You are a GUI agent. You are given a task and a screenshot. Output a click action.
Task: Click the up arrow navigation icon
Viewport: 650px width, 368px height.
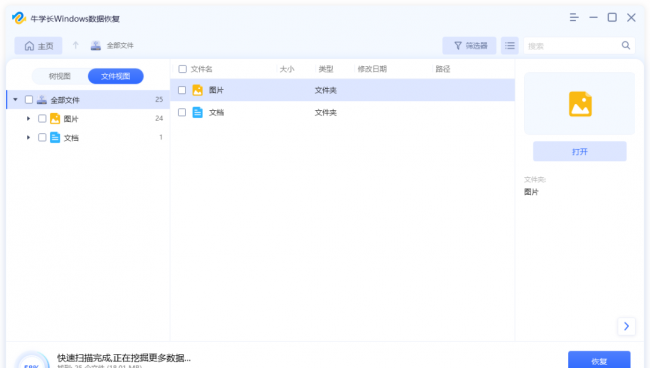(75, 45)
